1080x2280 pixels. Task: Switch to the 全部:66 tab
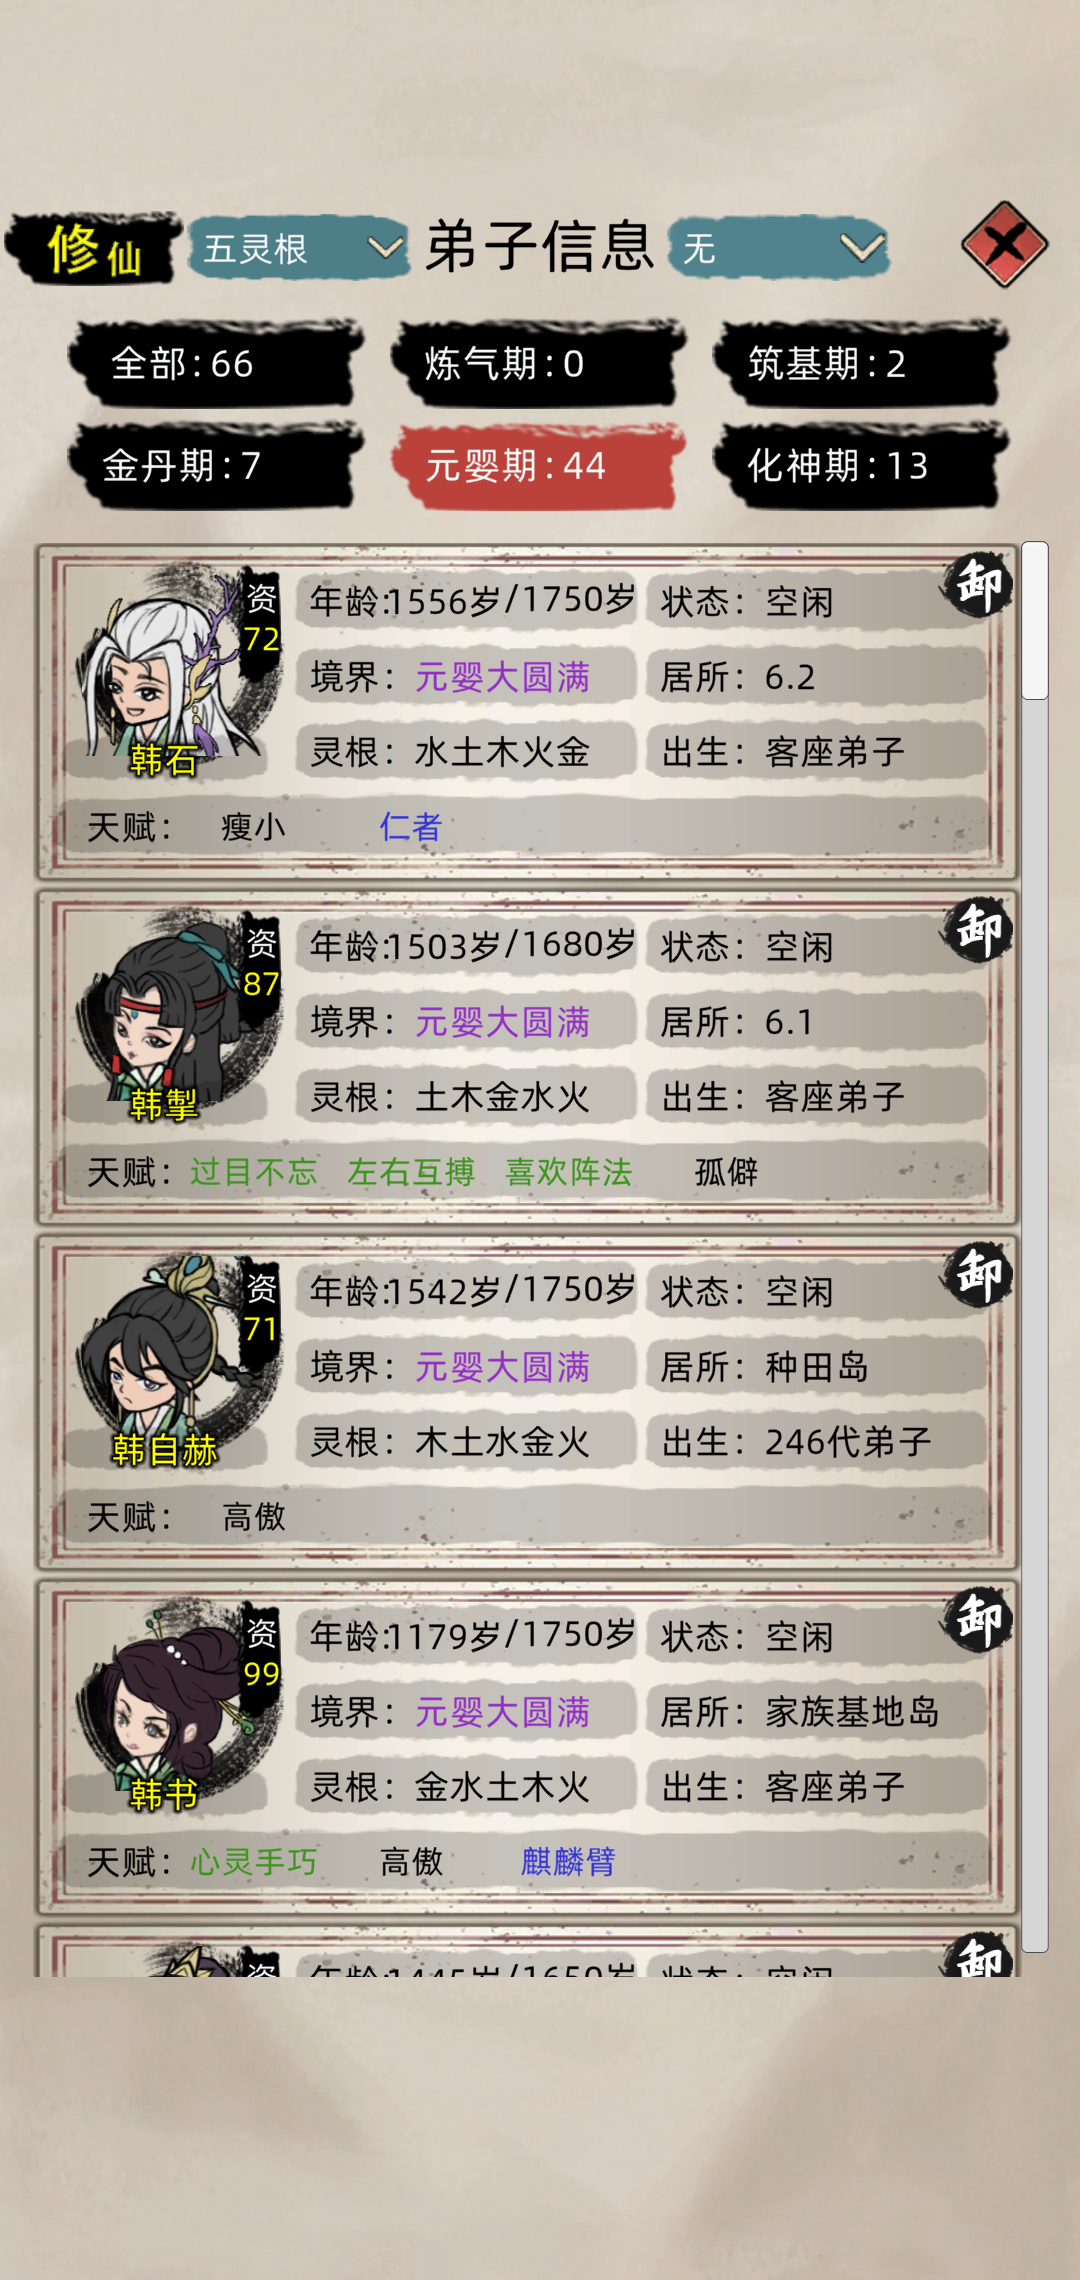215,364
